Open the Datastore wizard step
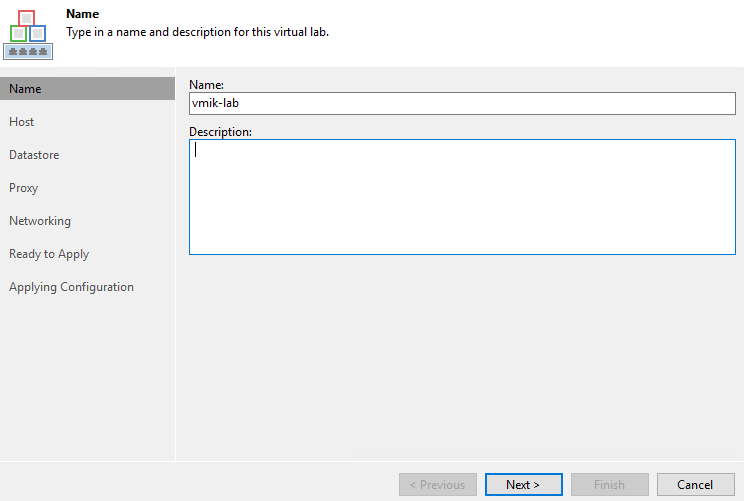The image size is (744, 501). [x=34, y=155]
